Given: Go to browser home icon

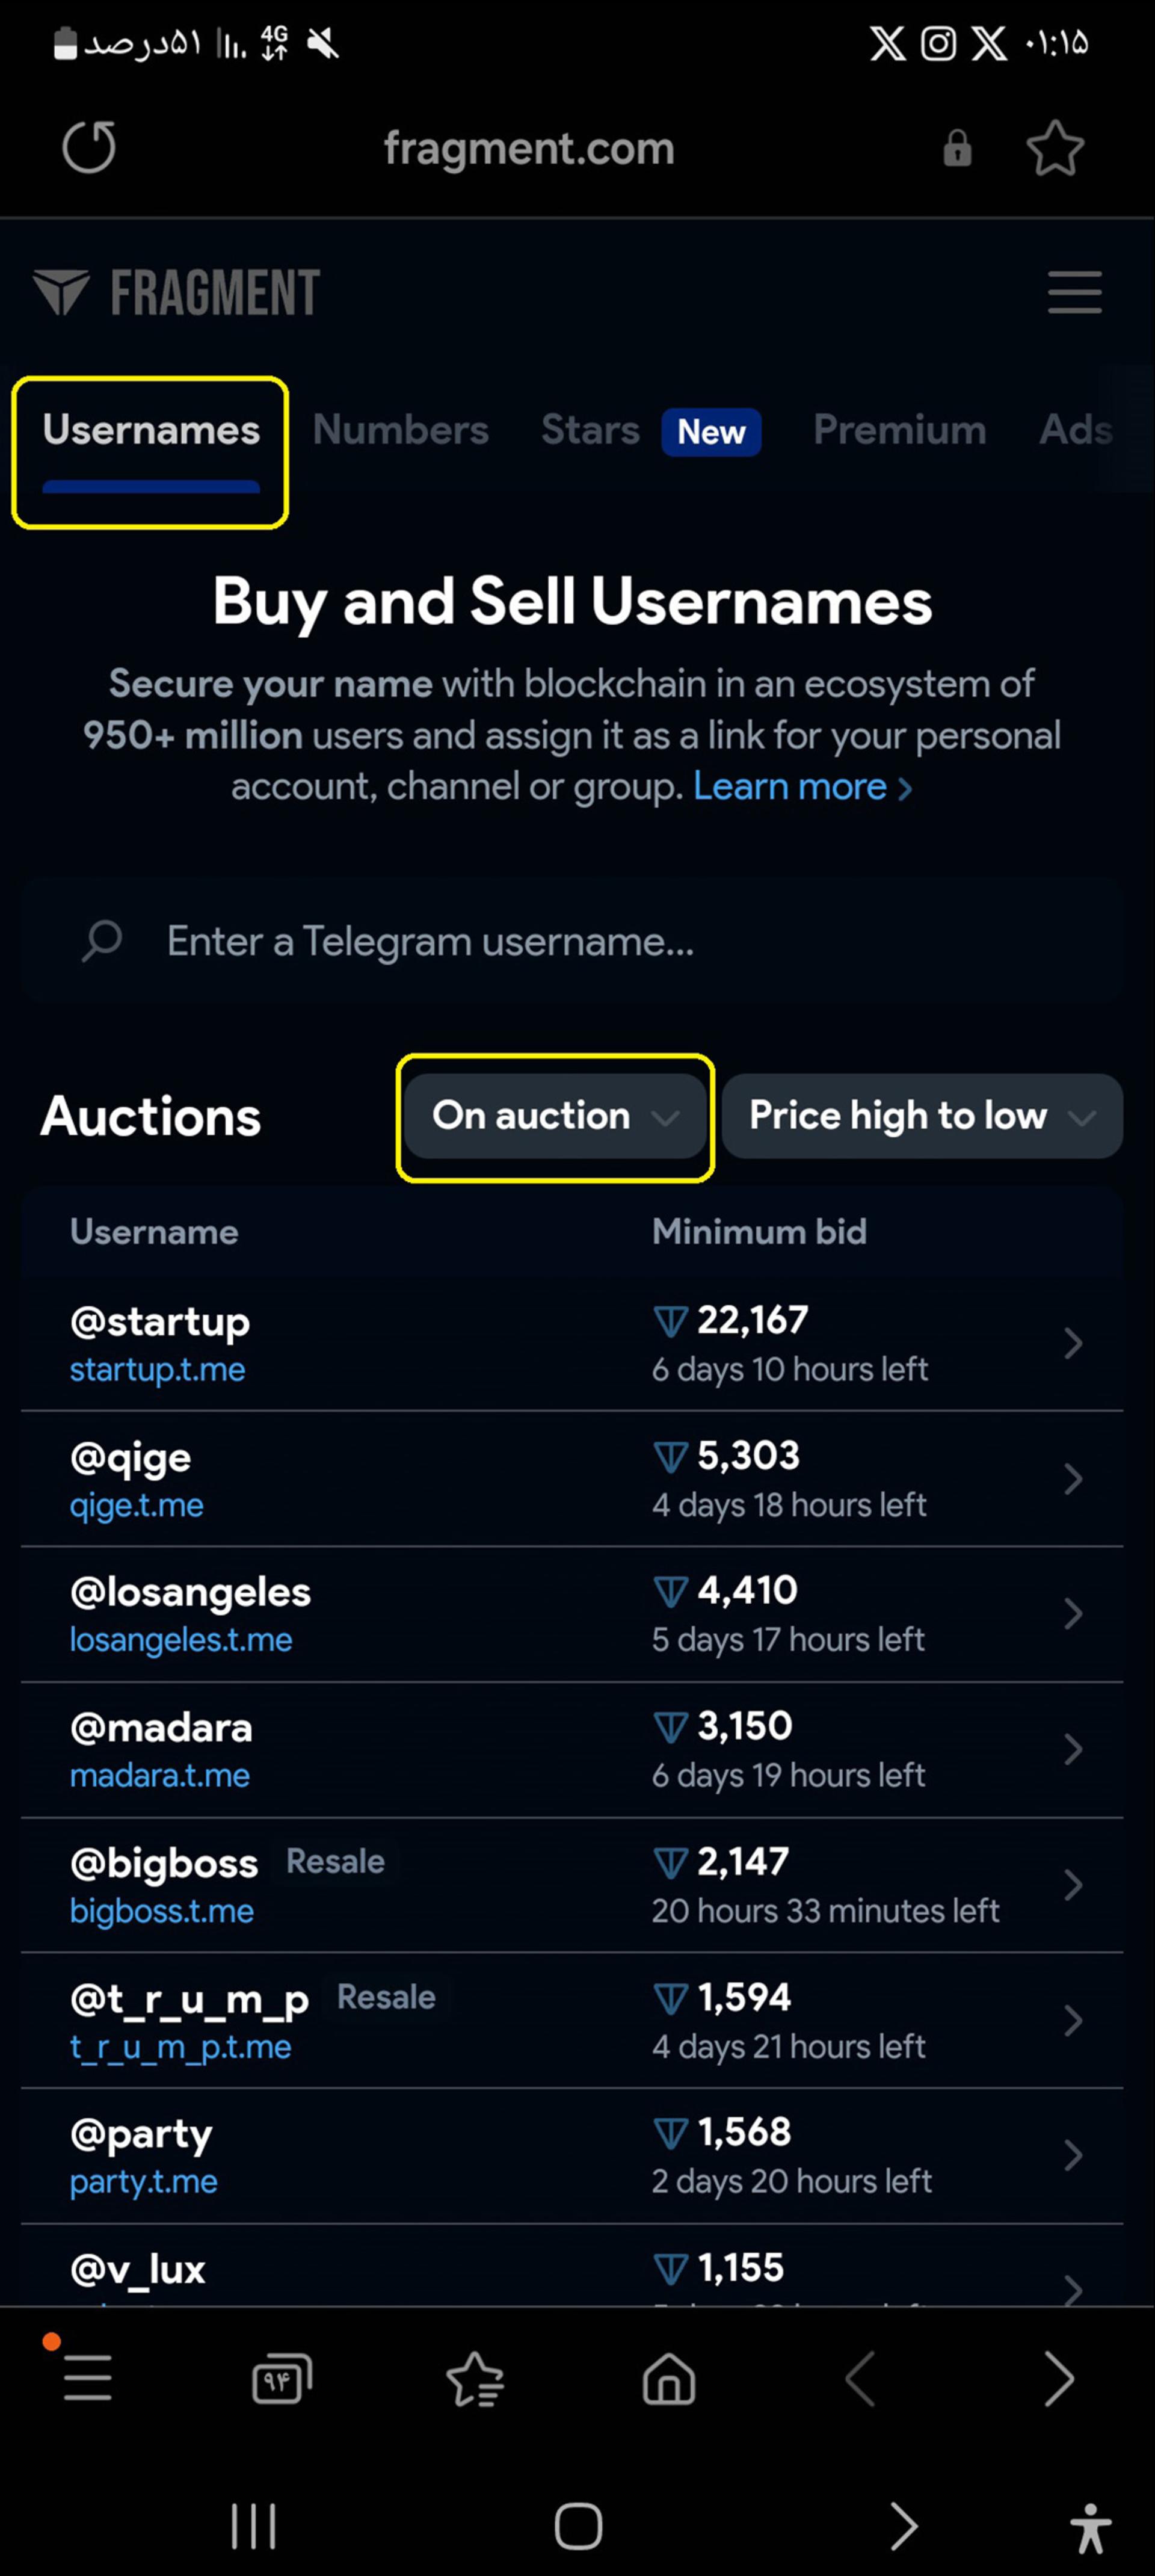Looking at the screenshot, I should (668, 2378).
